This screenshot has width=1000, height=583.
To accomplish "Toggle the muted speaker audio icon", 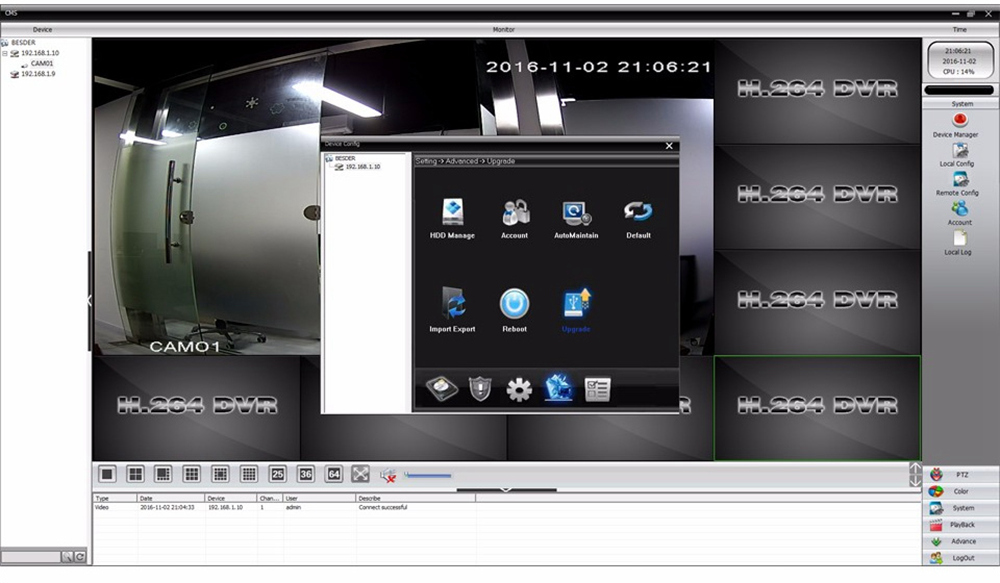I will (388, 475).
